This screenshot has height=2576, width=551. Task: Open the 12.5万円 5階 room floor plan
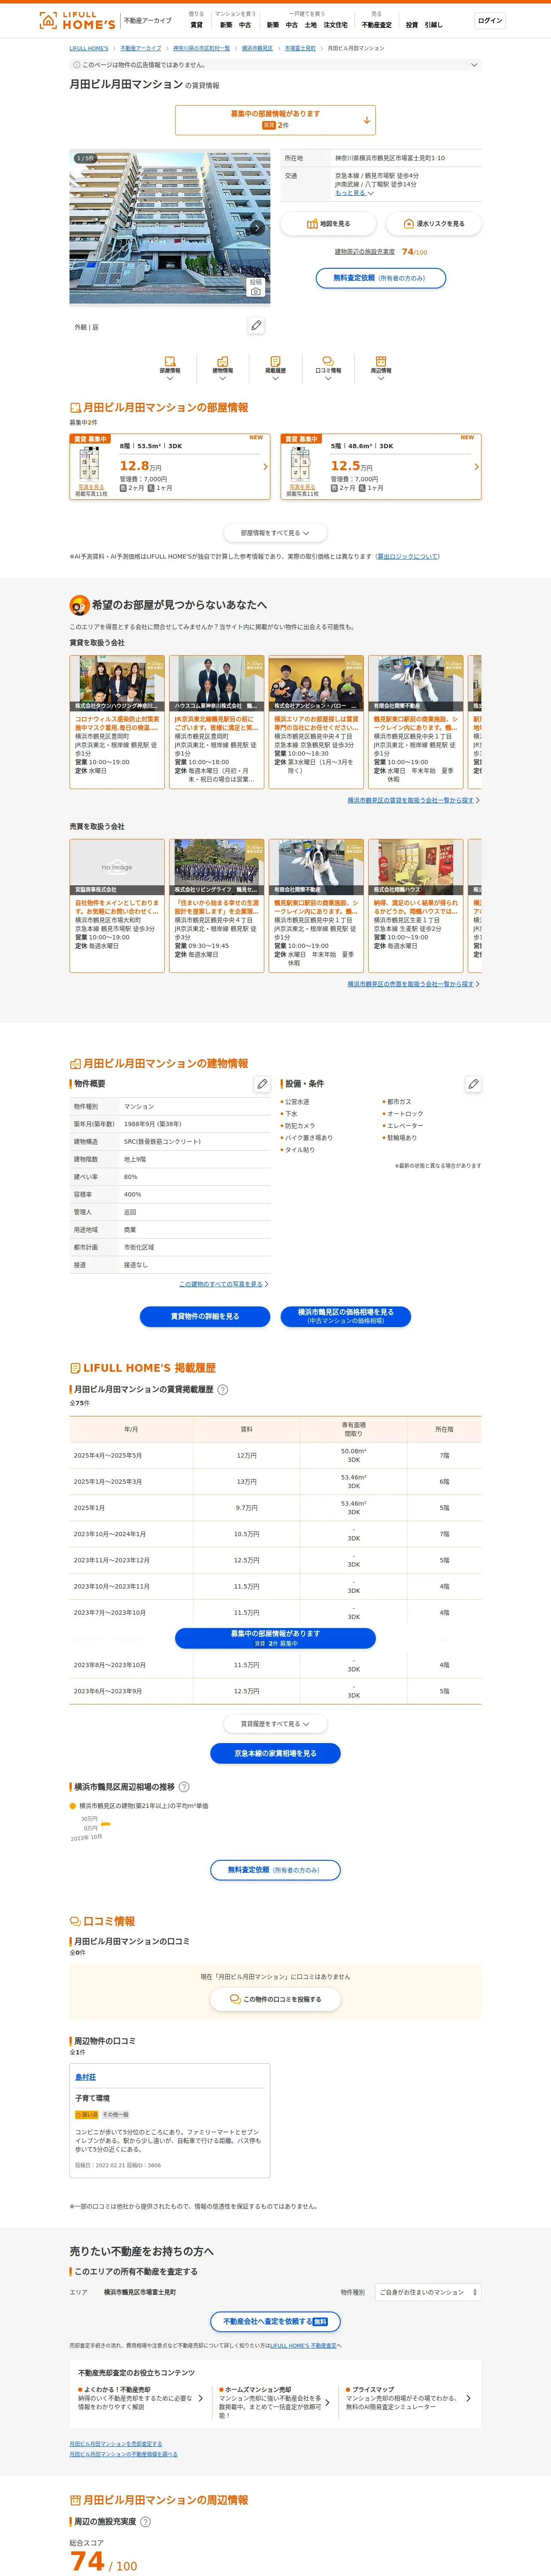tap(301, 465)
